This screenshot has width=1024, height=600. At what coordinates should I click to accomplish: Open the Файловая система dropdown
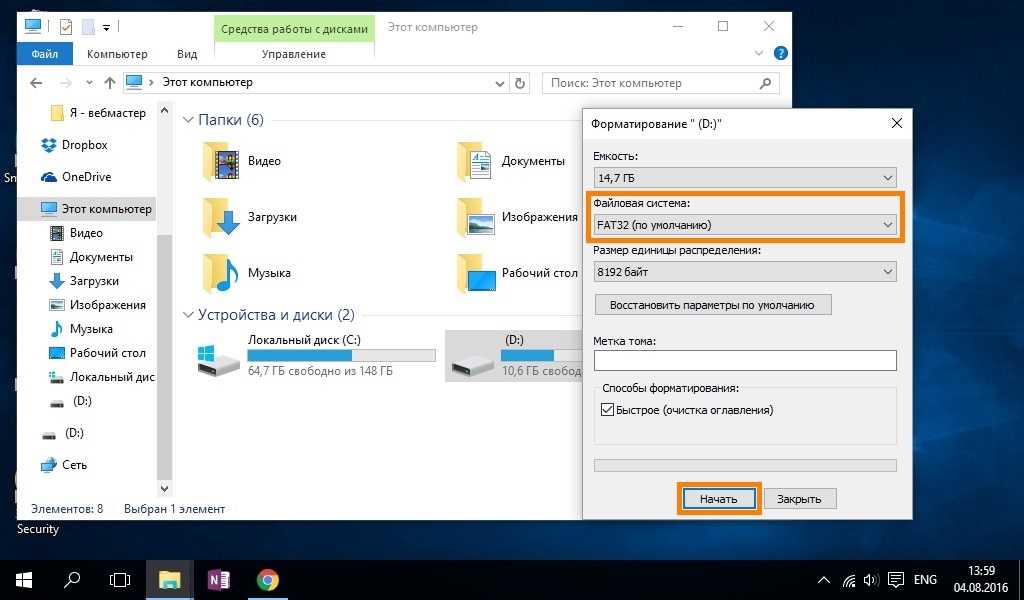(745, 225)
